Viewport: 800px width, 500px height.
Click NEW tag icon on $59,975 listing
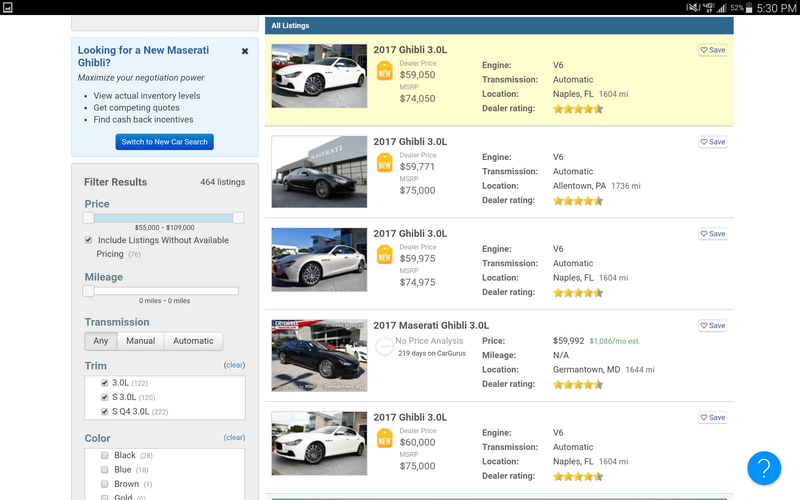click(385, 255)
